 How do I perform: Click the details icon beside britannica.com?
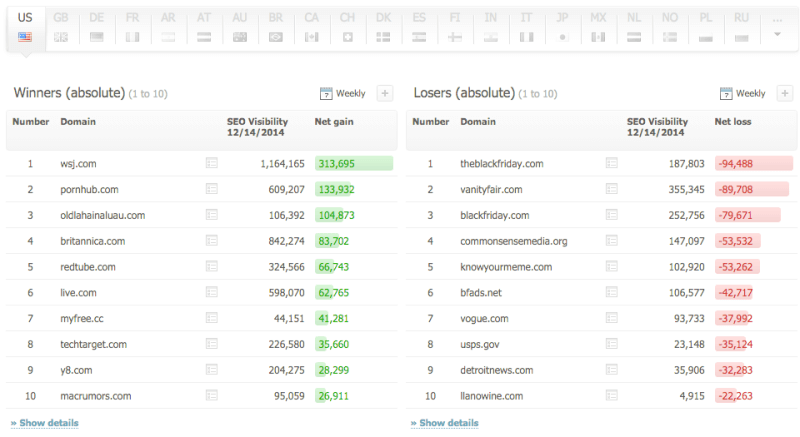click(x=211, y=241)
